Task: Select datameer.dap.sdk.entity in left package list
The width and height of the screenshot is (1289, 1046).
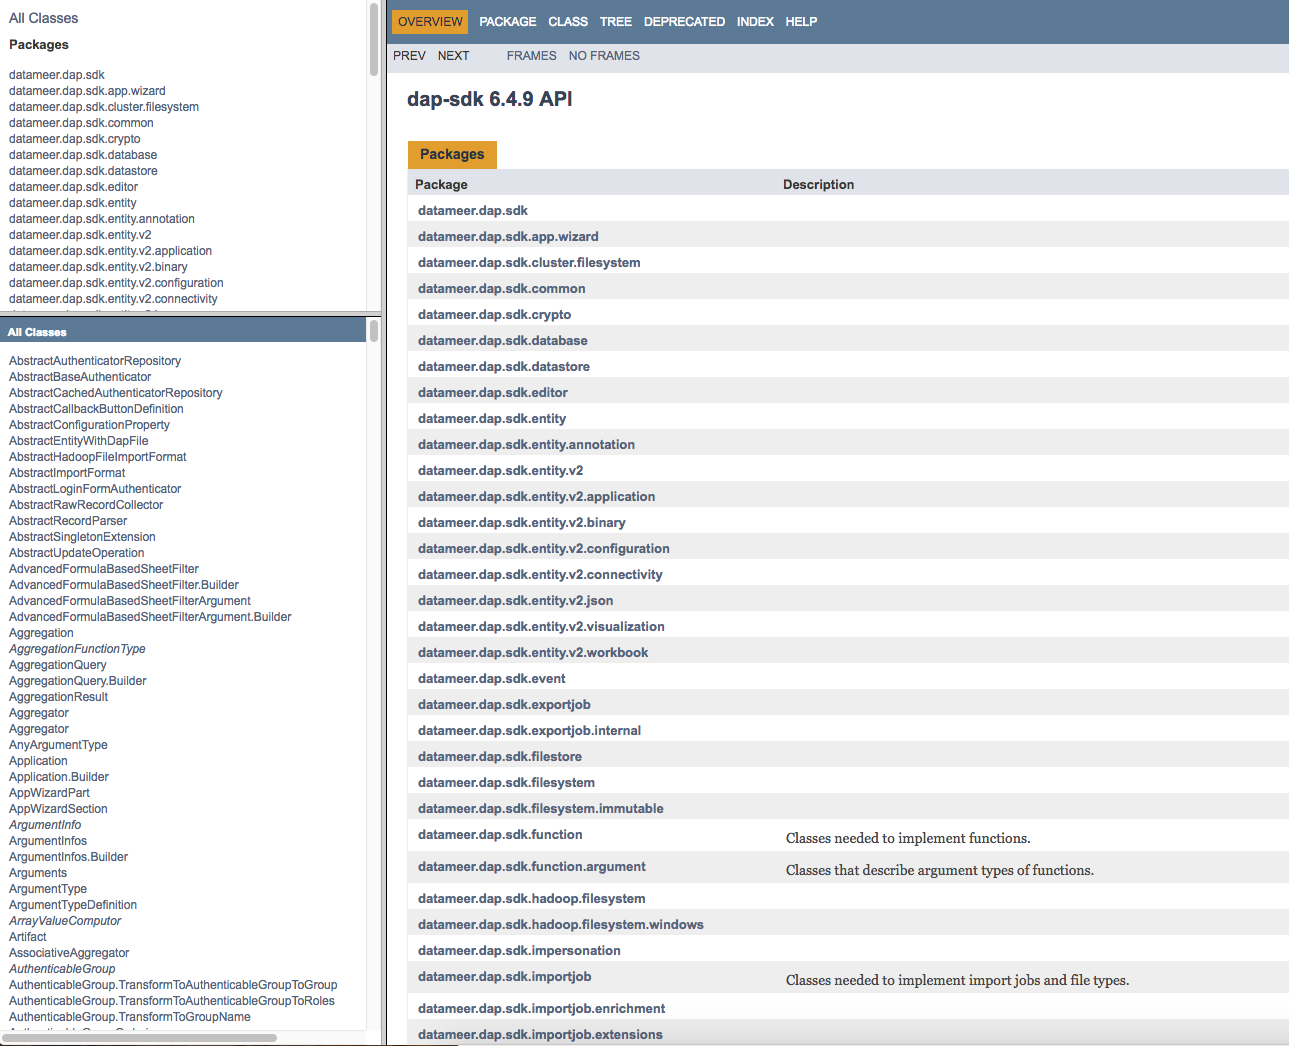Action: tap(73, 203)
